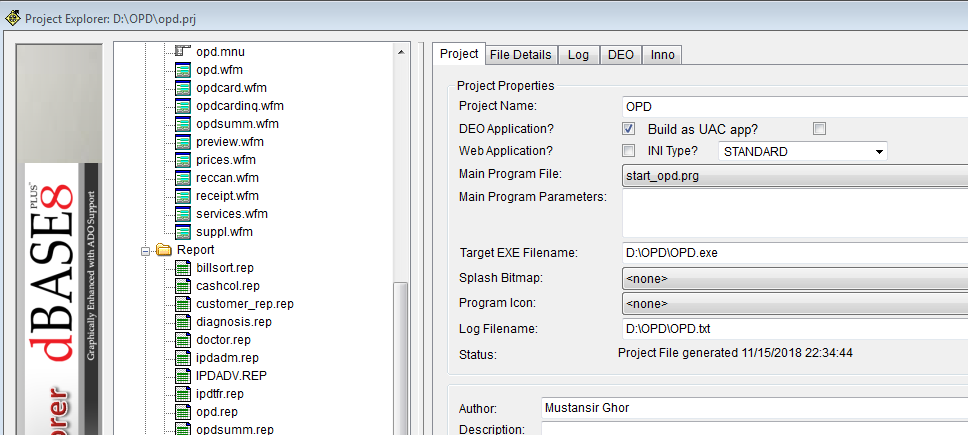968x435 pixels.
Task: Open the DEO tab
Action: (620, 55)
